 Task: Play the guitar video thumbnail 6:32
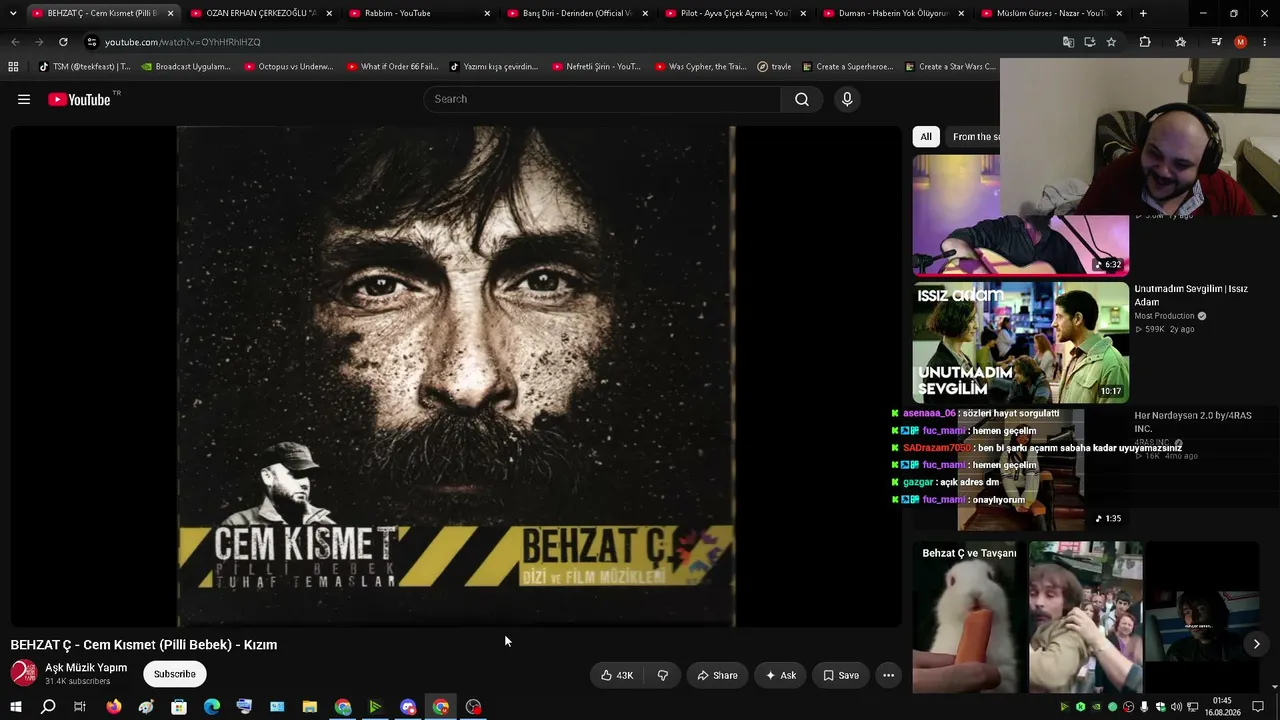1021,215
